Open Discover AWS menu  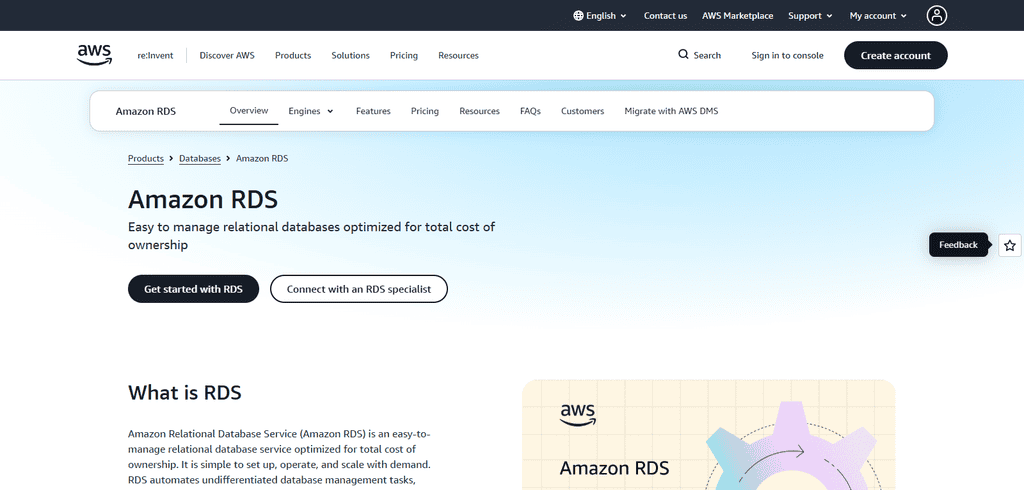pos(227,56)
